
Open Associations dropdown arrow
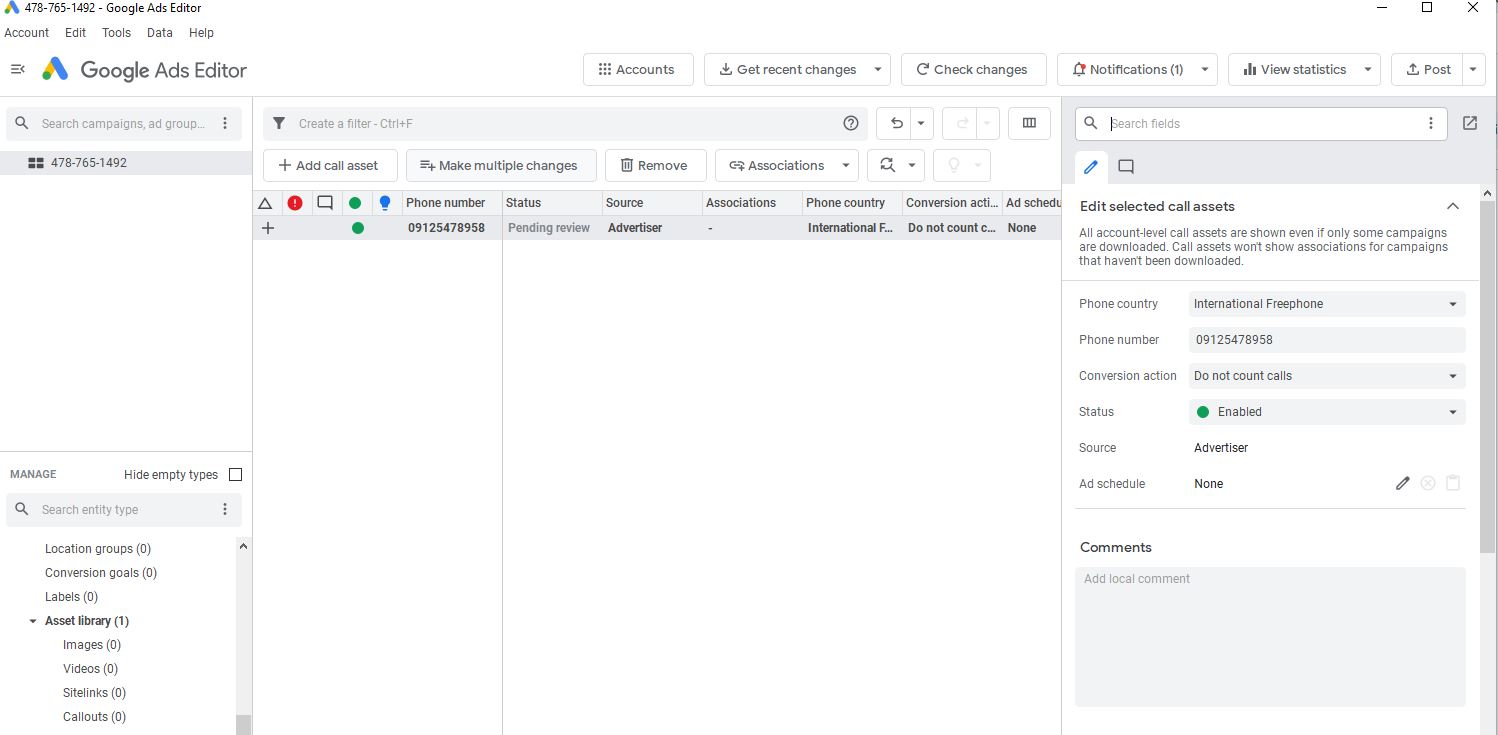point(846,165)
